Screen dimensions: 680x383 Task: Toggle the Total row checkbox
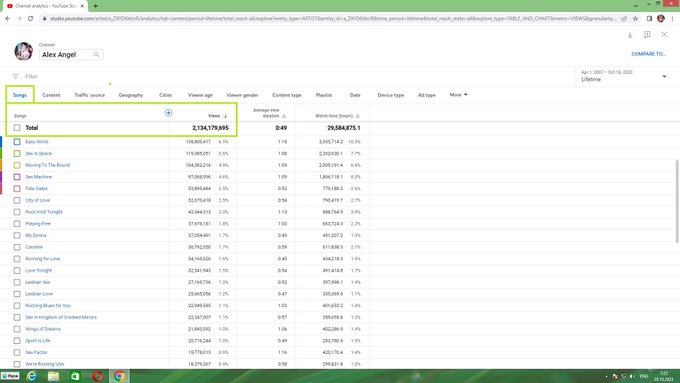click(x=17, y=128)
